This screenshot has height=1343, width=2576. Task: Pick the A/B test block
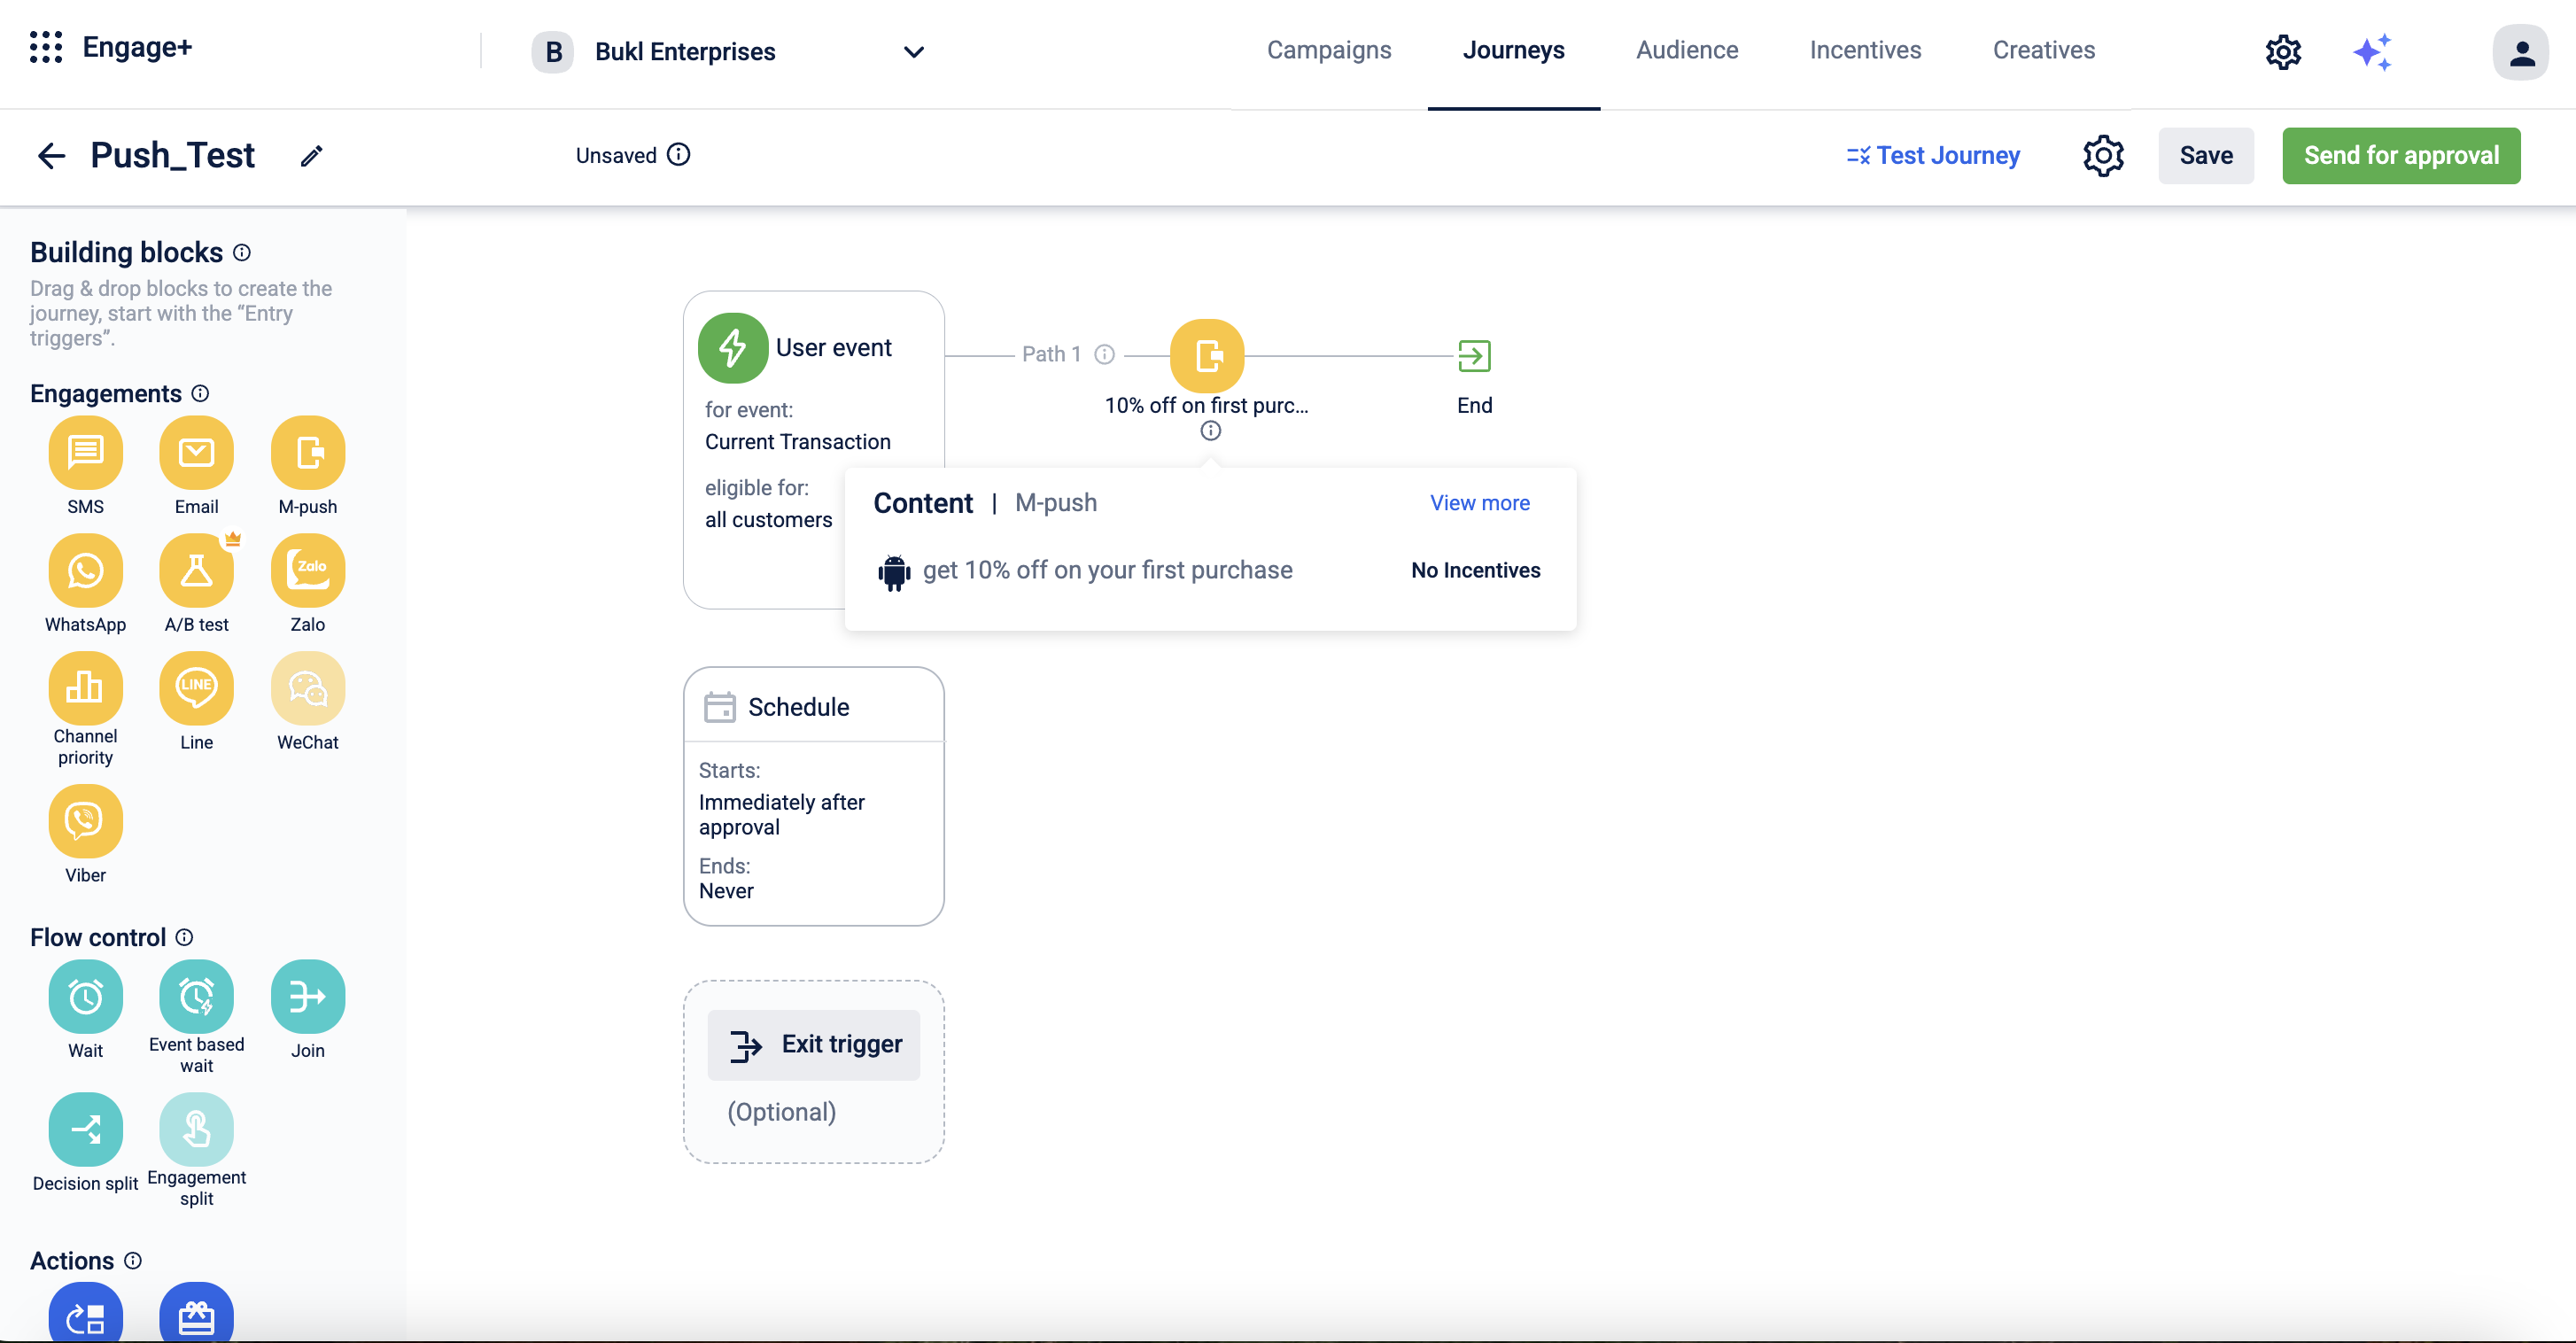click(x=196, y=572)
